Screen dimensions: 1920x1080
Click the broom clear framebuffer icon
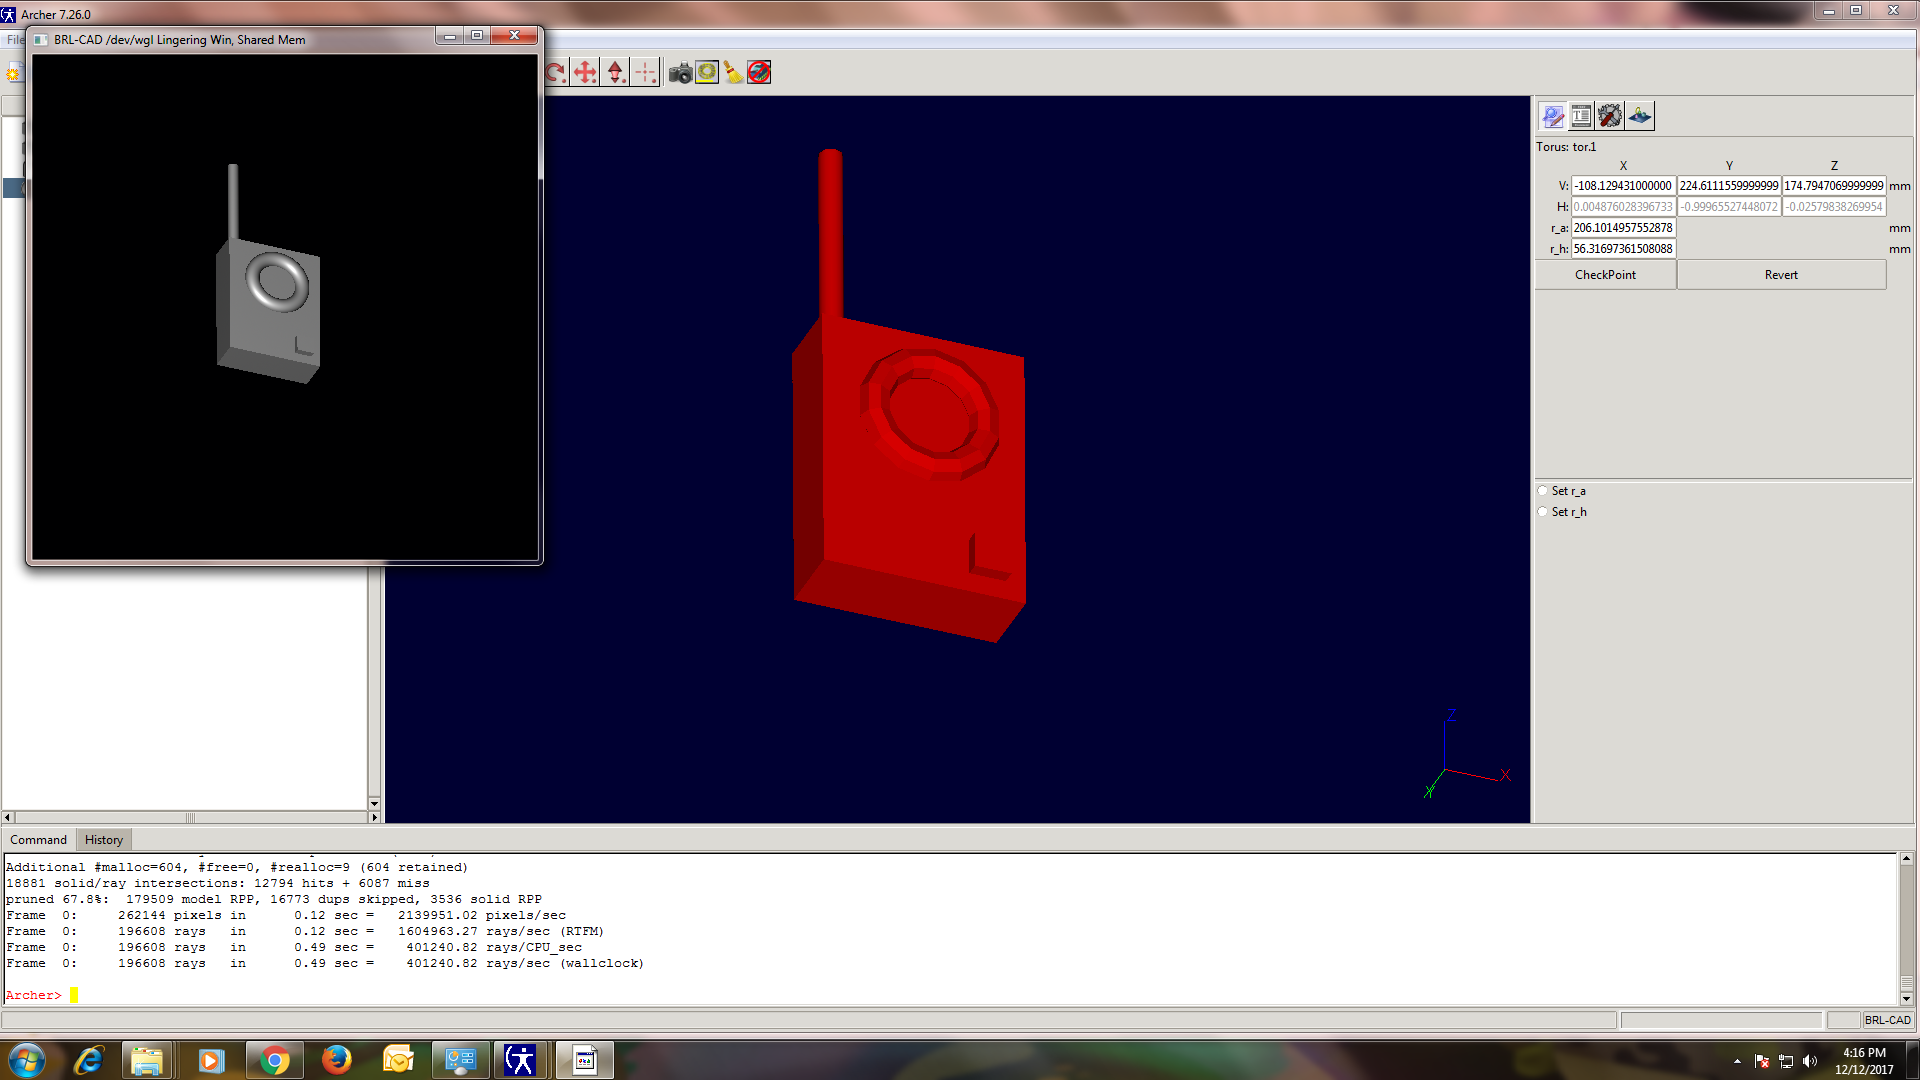pos(733,72)
